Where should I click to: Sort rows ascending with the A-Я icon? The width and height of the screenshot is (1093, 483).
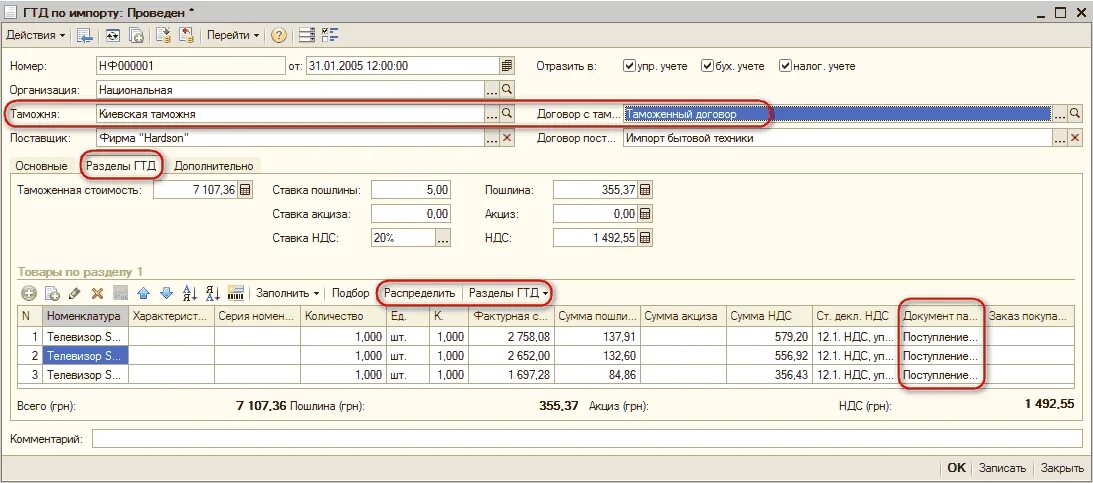pos(189,293)
